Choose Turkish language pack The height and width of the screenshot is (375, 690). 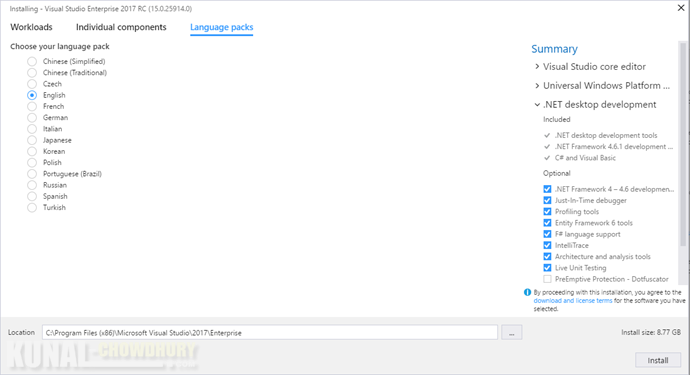[32, 207]
